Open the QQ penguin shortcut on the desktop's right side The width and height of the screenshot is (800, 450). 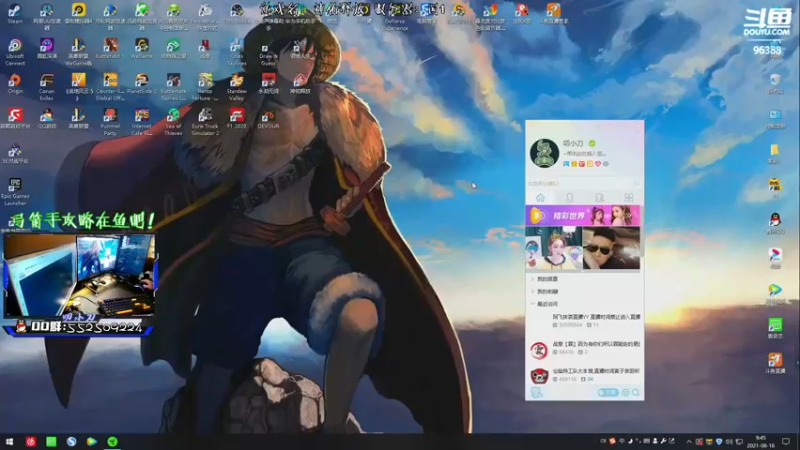[775, 223]
